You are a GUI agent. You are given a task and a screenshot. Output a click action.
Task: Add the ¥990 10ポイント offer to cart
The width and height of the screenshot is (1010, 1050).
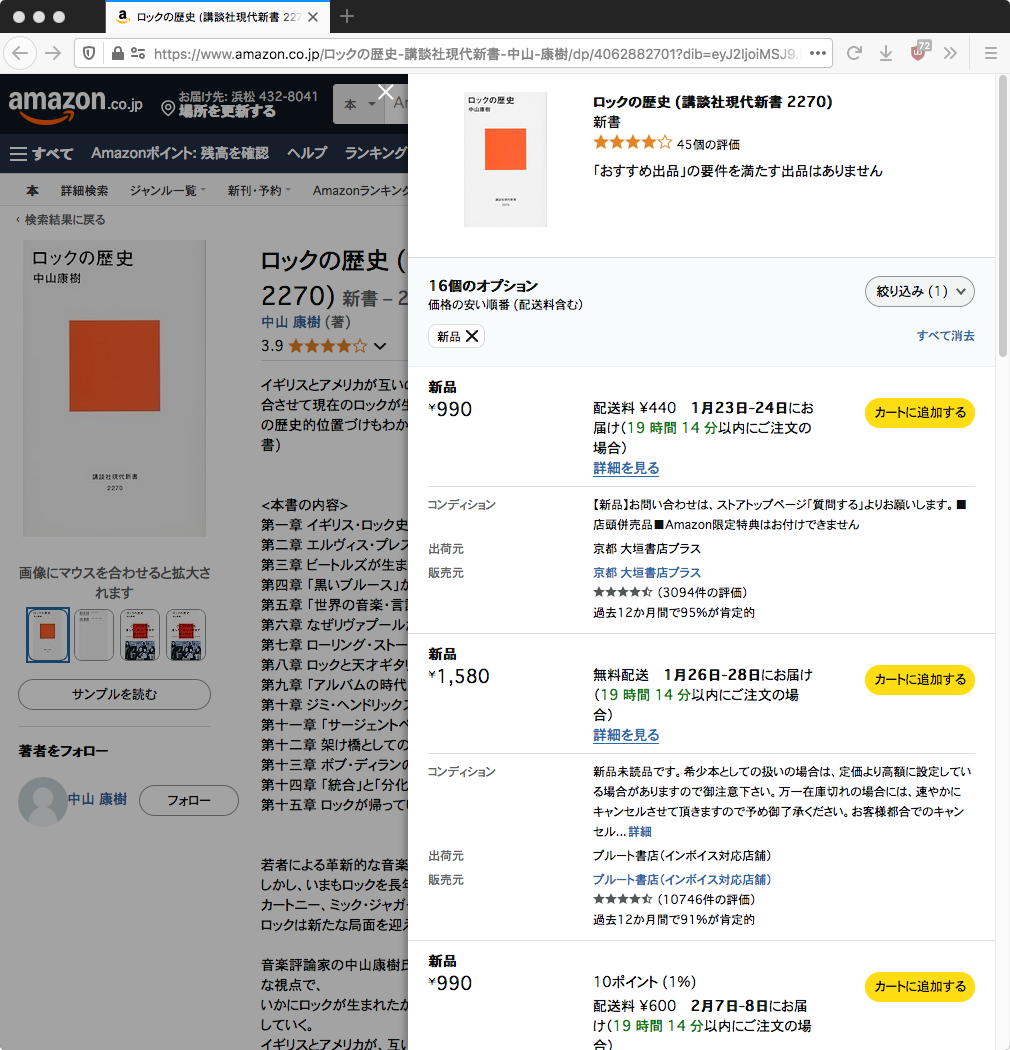click(920, 986)
